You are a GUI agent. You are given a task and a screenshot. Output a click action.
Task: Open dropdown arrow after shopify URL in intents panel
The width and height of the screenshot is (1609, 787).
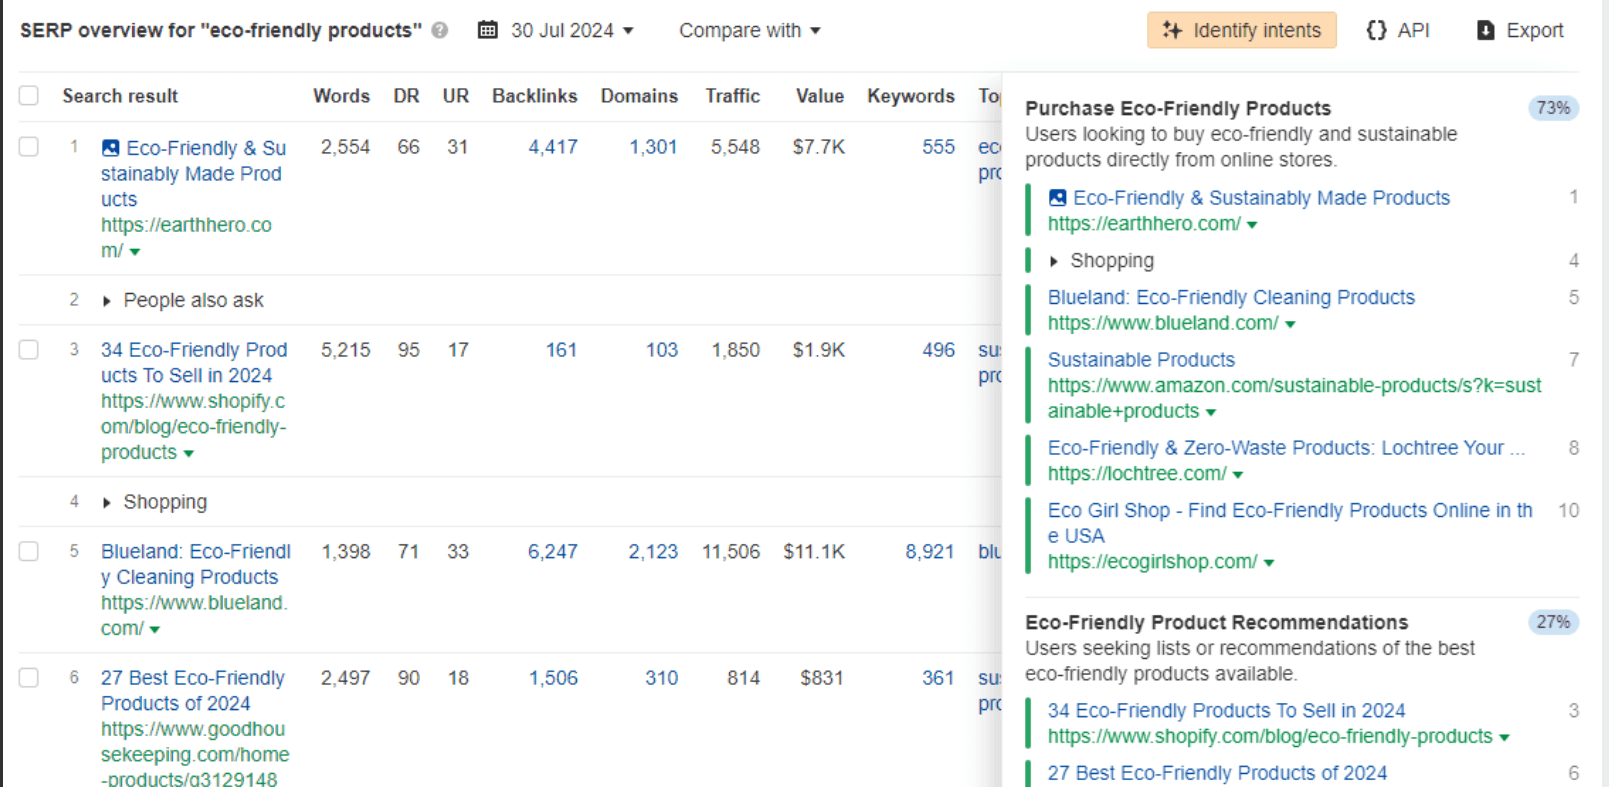(1504, 738)
